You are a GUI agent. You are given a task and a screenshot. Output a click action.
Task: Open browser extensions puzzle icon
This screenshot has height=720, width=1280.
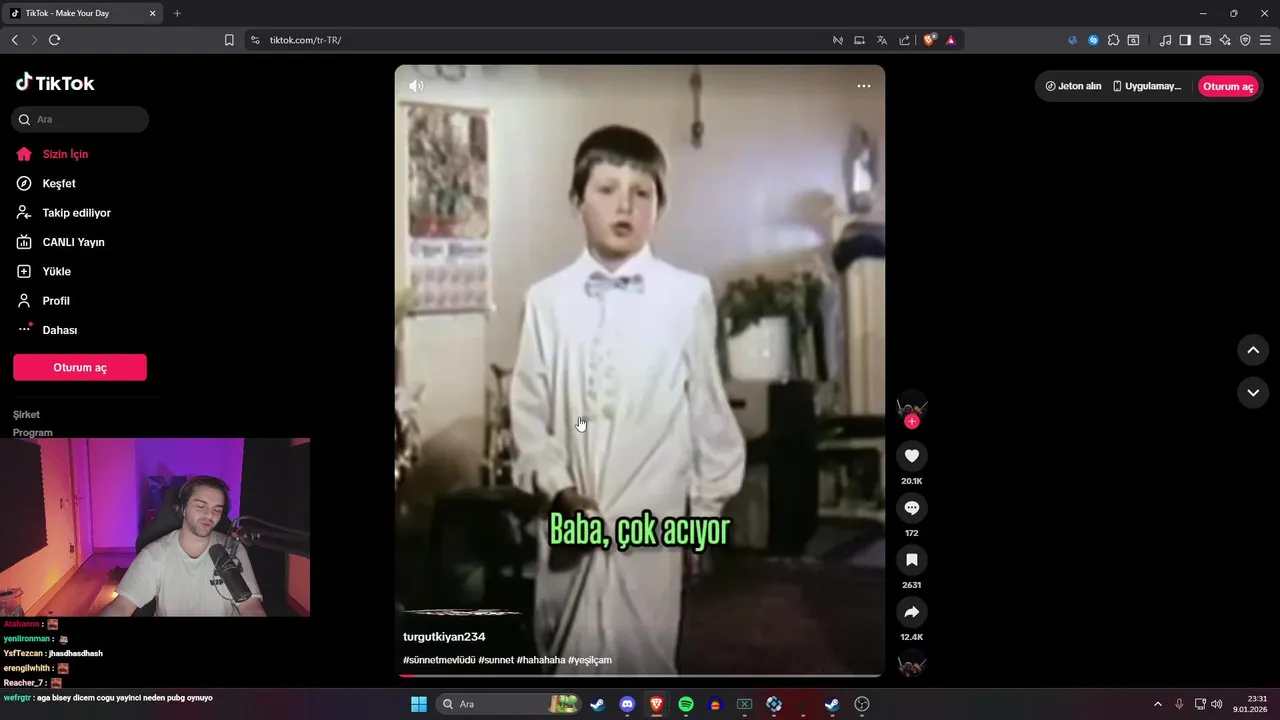(1113, 40)
